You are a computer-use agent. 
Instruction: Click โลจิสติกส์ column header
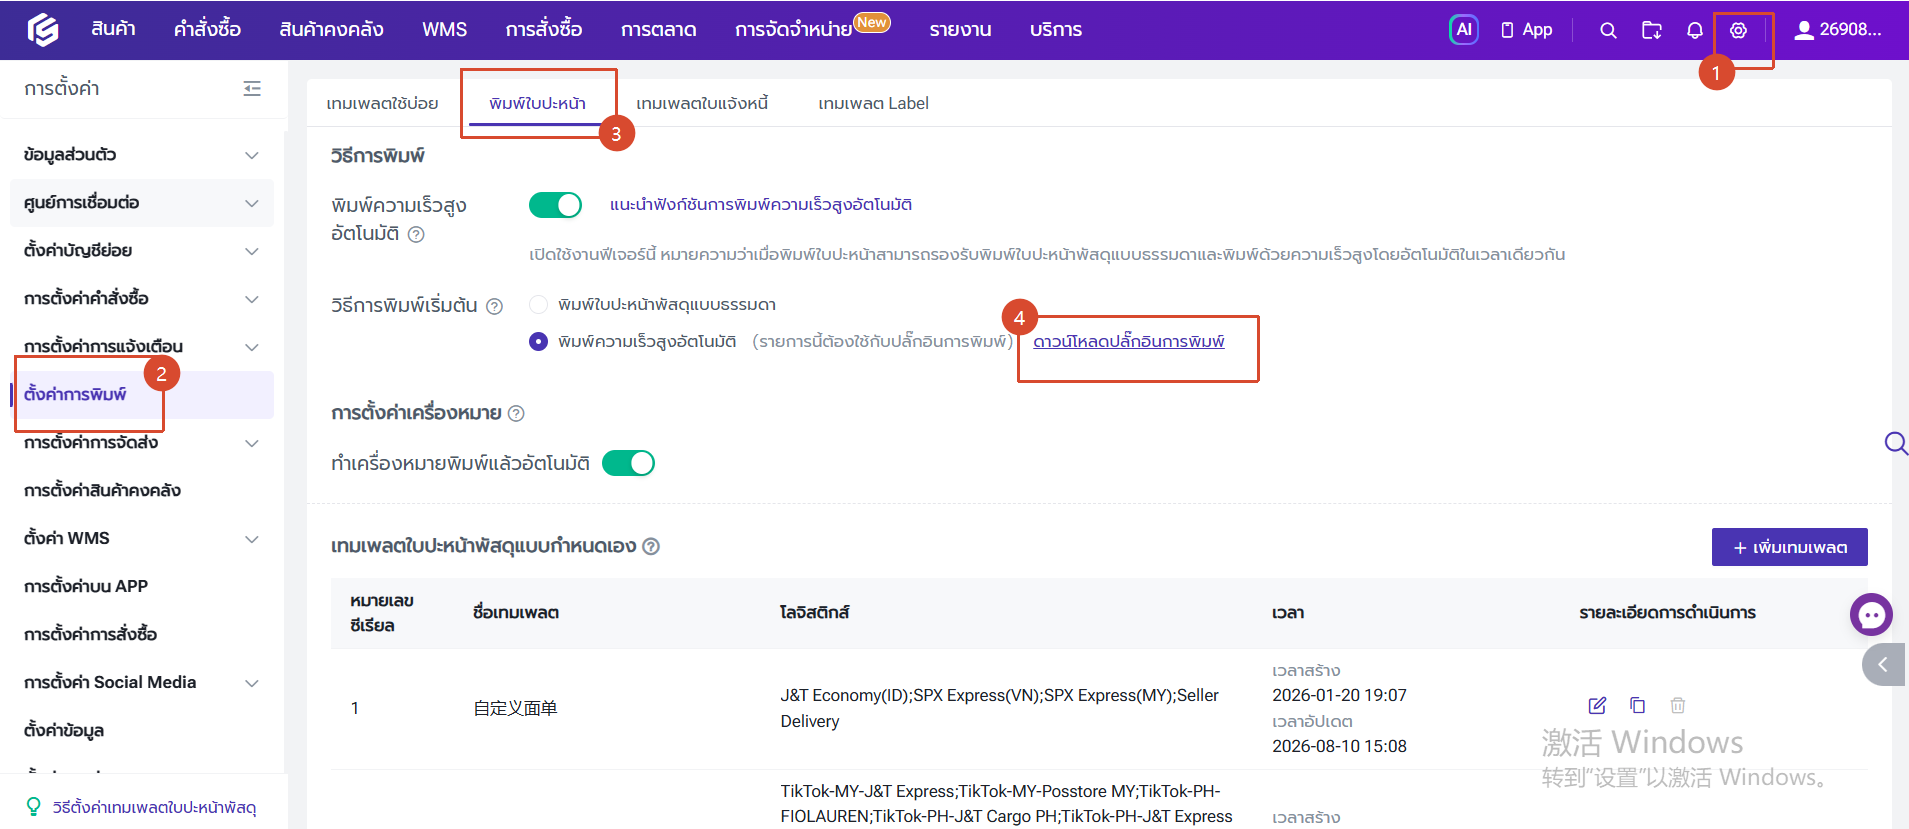point(814,613)
